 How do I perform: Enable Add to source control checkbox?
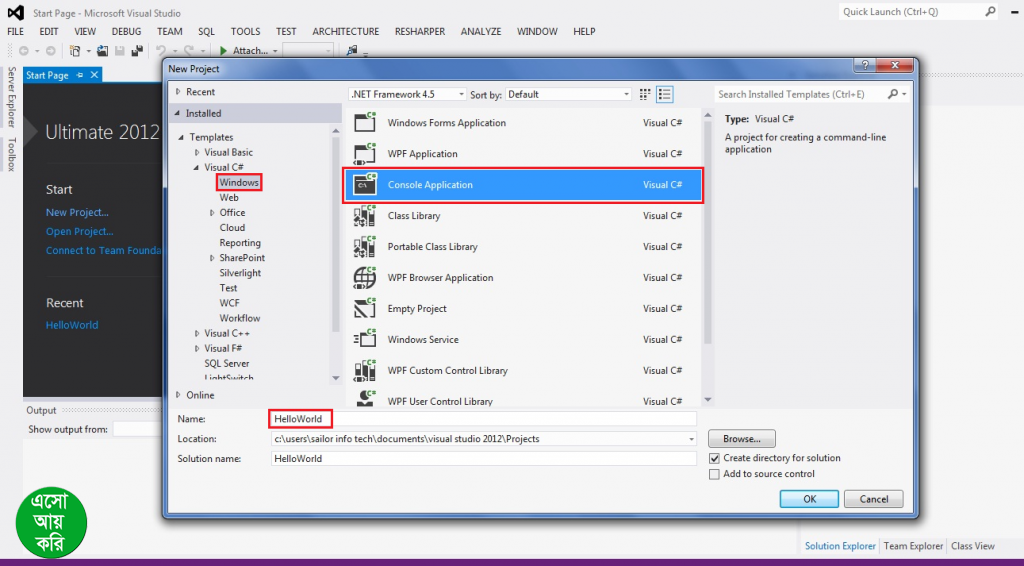(x=714, y=474)
